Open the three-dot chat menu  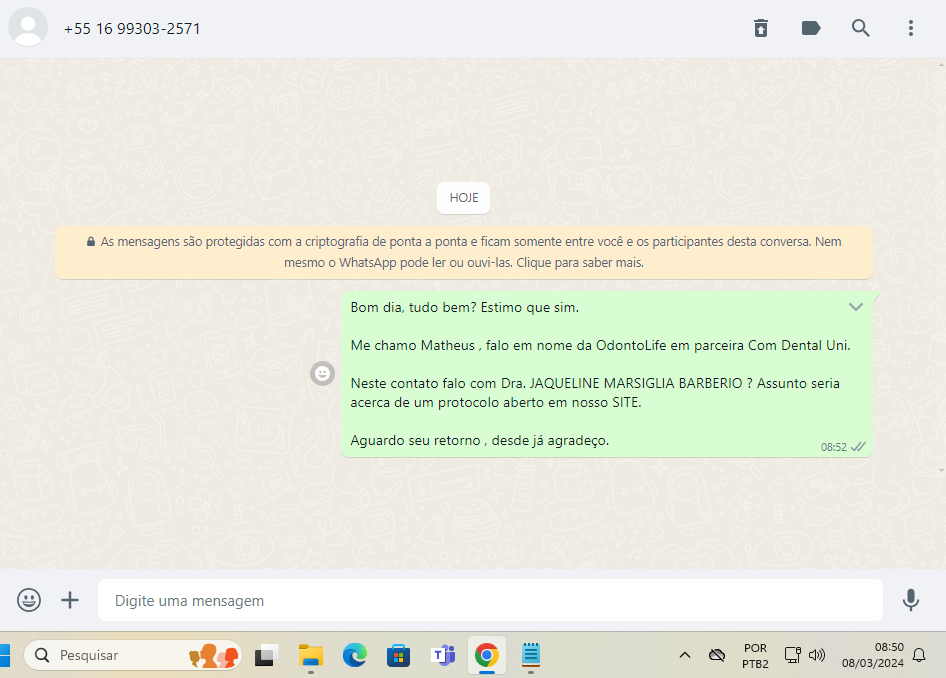910,28
